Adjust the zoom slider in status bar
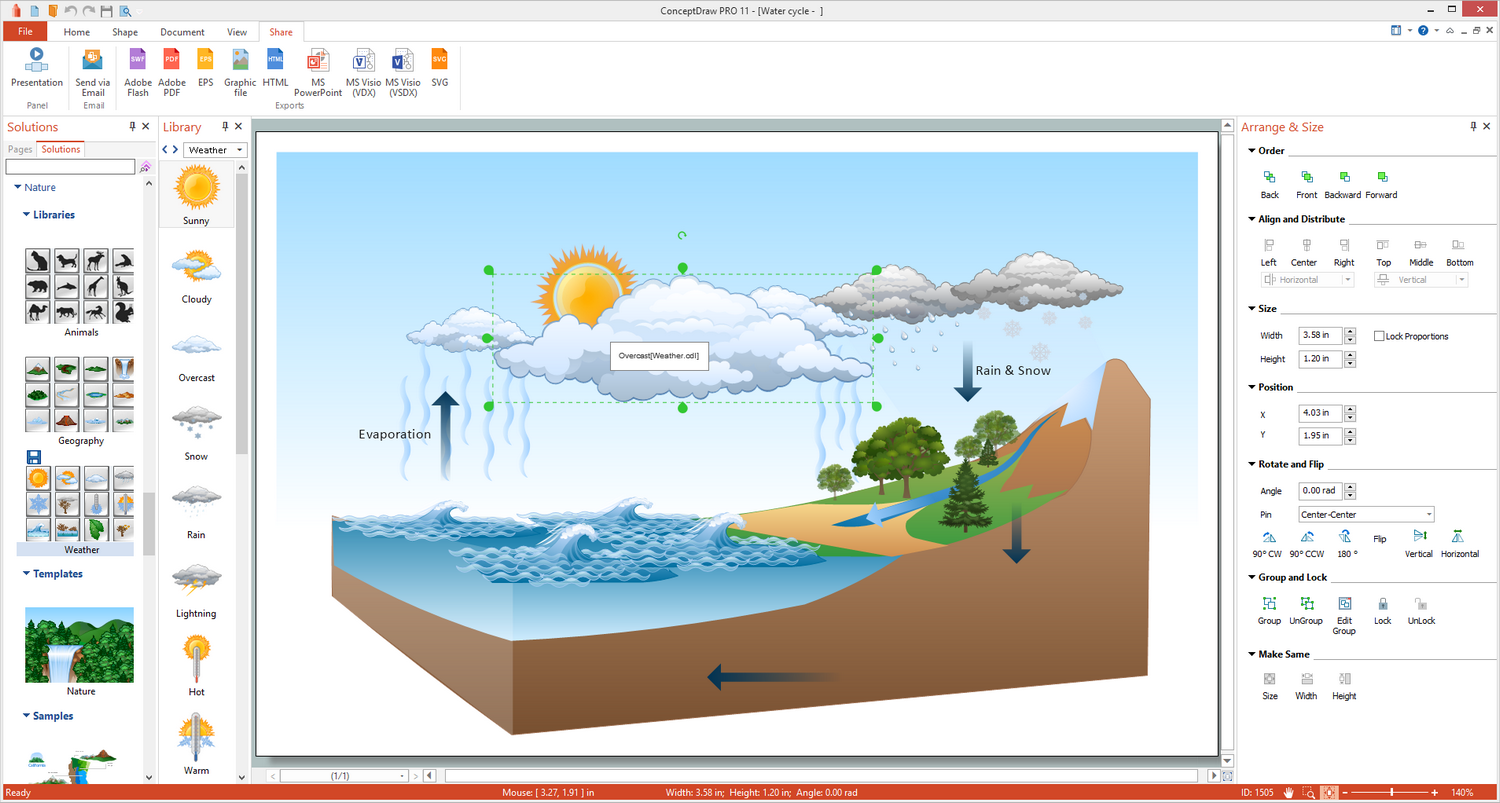The width and height of the screenshot is (1500, 803). [1392, 792]
